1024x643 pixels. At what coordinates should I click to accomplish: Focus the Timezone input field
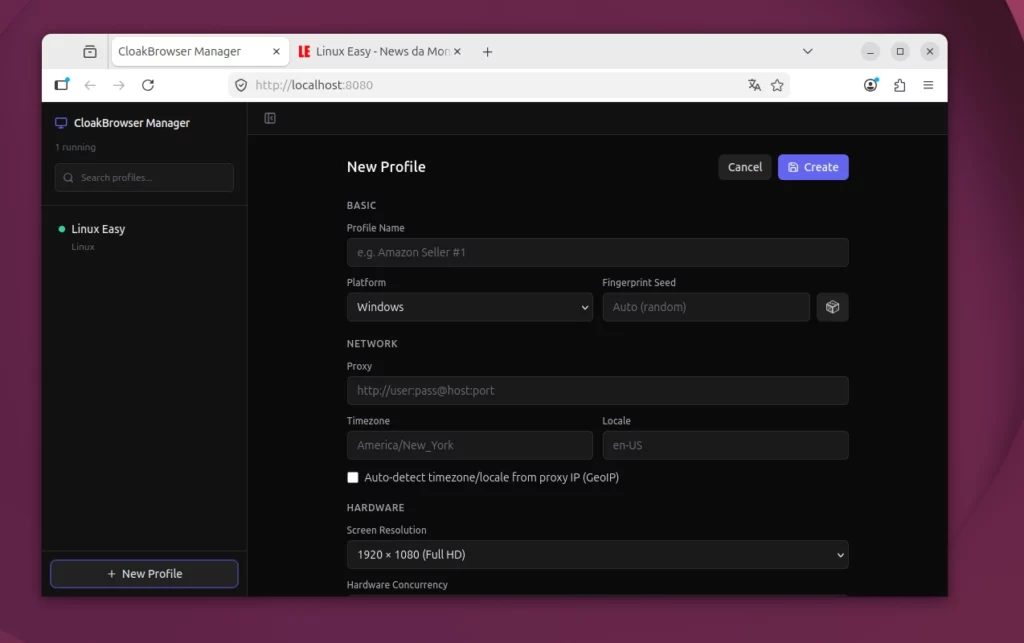(x=470, y=445)
